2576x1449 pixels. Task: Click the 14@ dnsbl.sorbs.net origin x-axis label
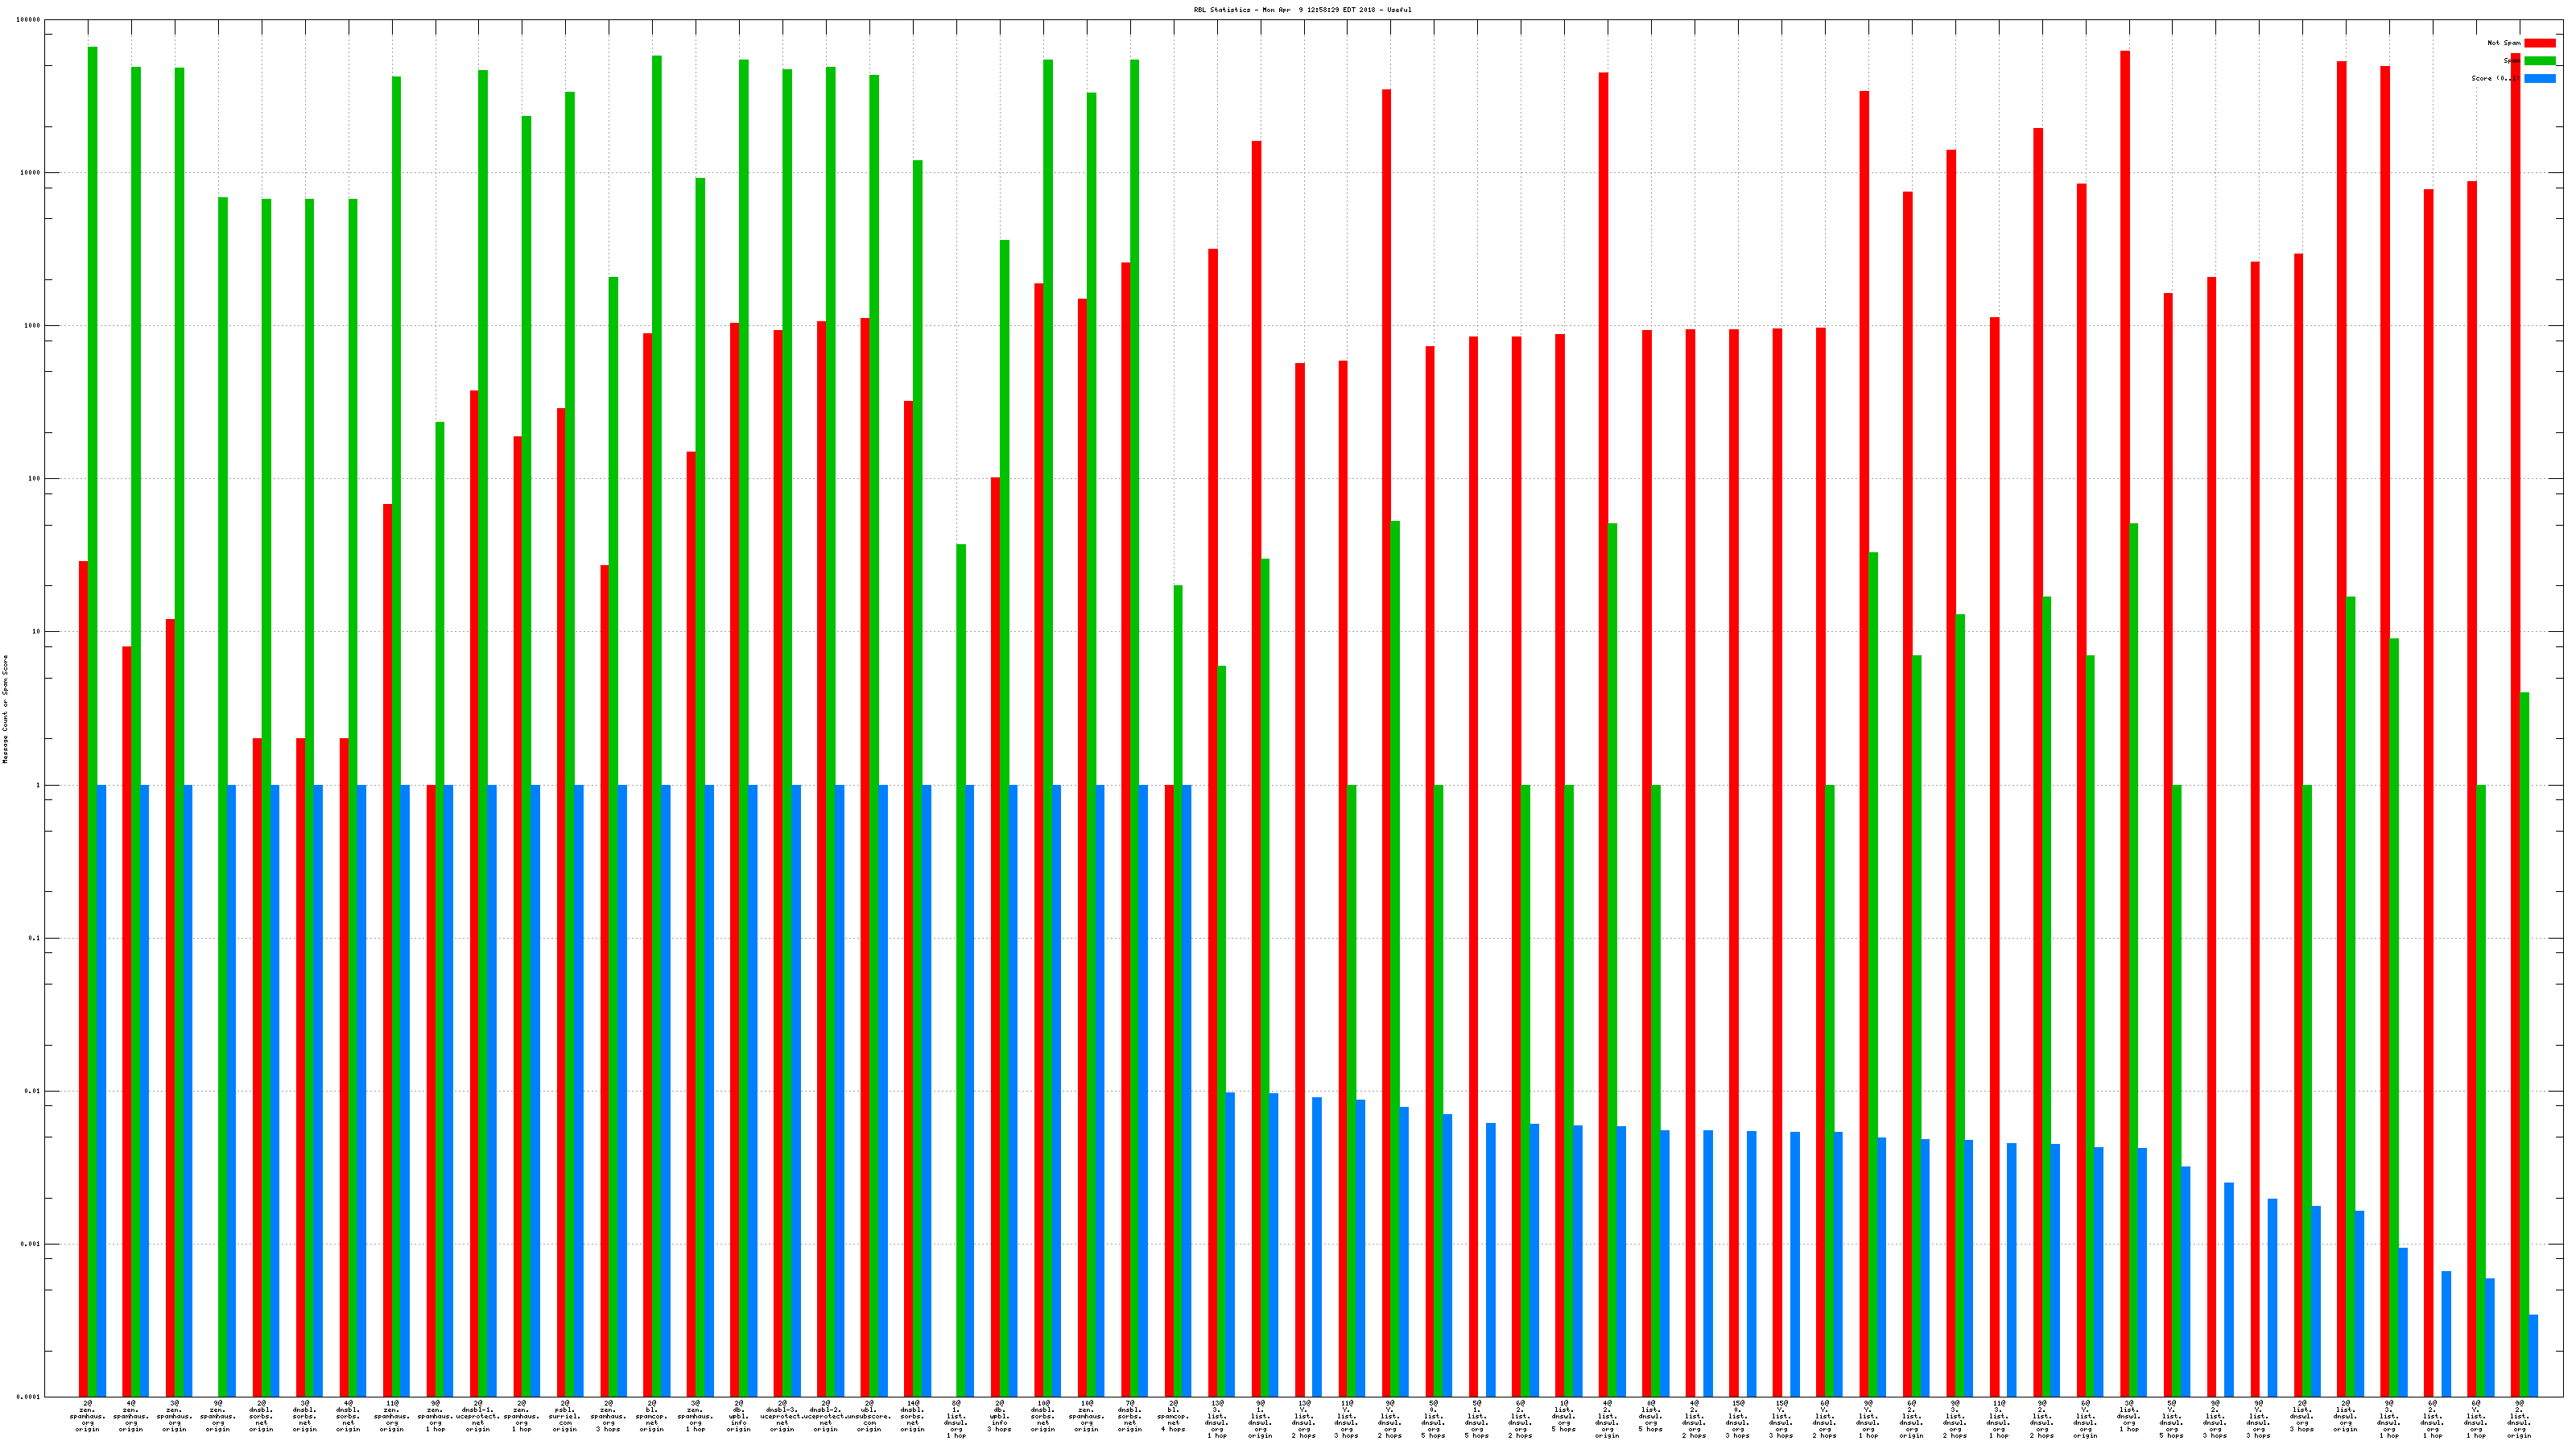pyautogui.click(x=912, y=1416)
